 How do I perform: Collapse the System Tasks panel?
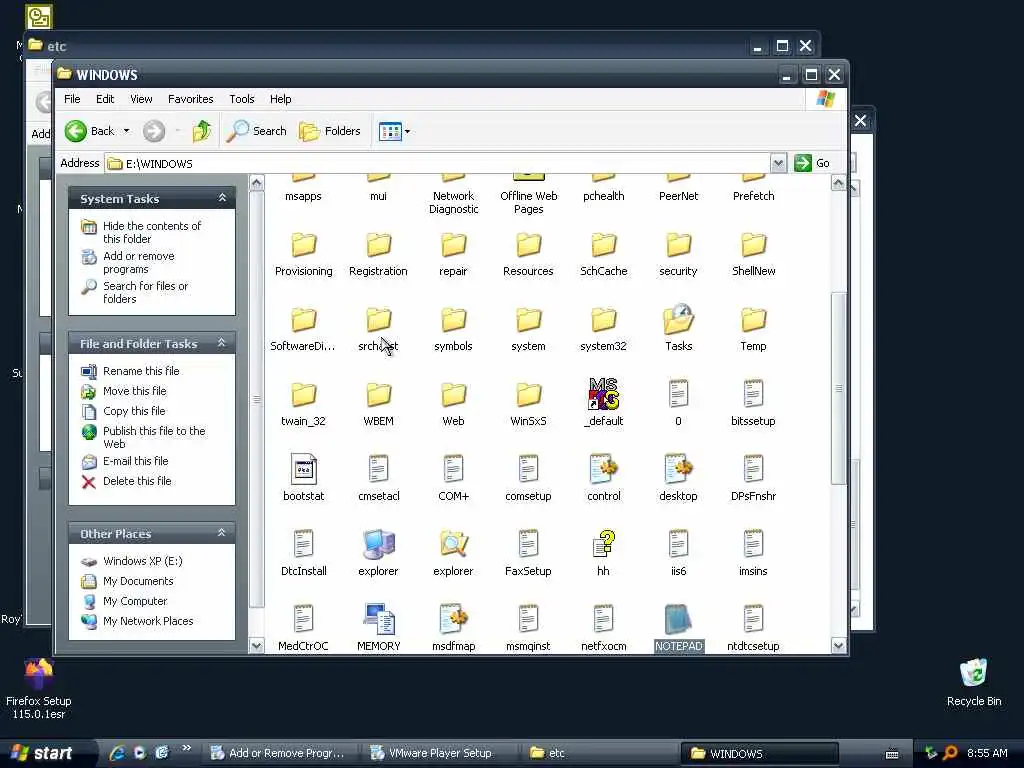click(222, 198)
